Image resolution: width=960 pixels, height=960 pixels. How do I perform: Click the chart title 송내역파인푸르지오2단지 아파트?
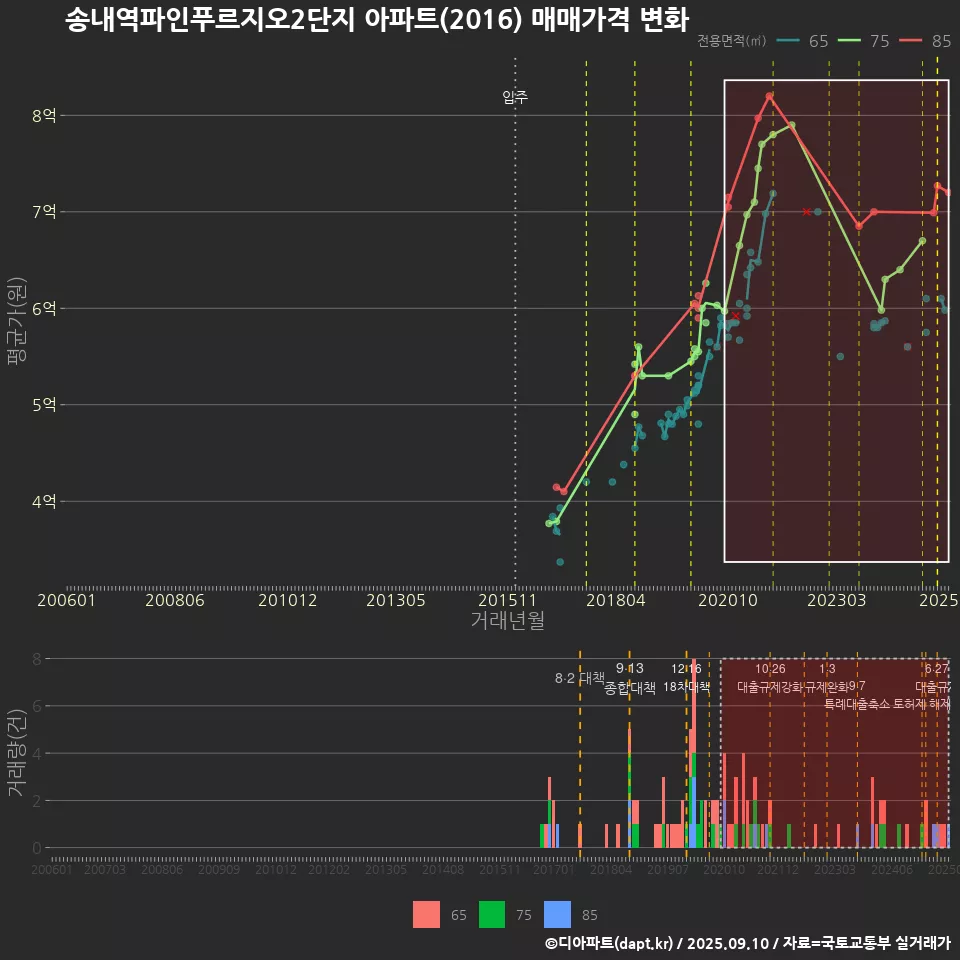(x=376, y=20)
